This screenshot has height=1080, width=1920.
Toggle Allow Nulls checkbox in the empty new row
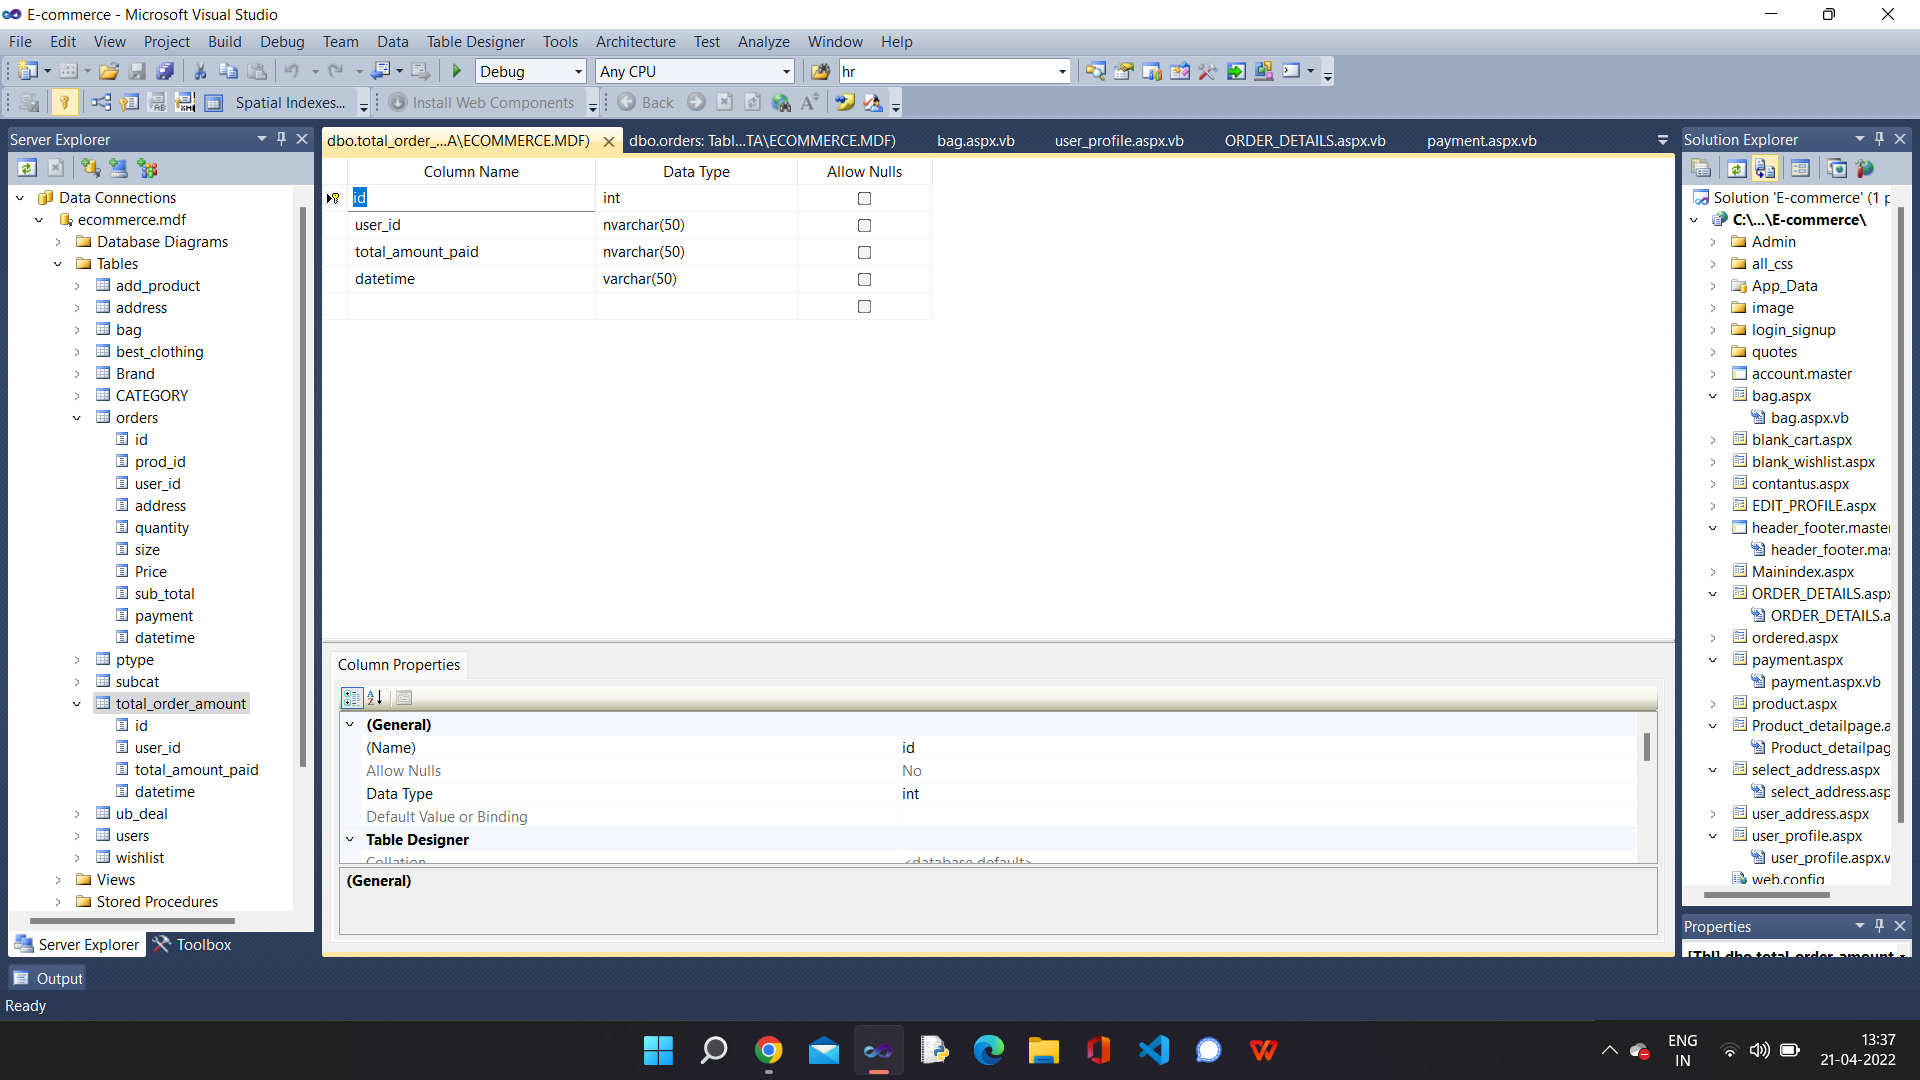(864, 306)
